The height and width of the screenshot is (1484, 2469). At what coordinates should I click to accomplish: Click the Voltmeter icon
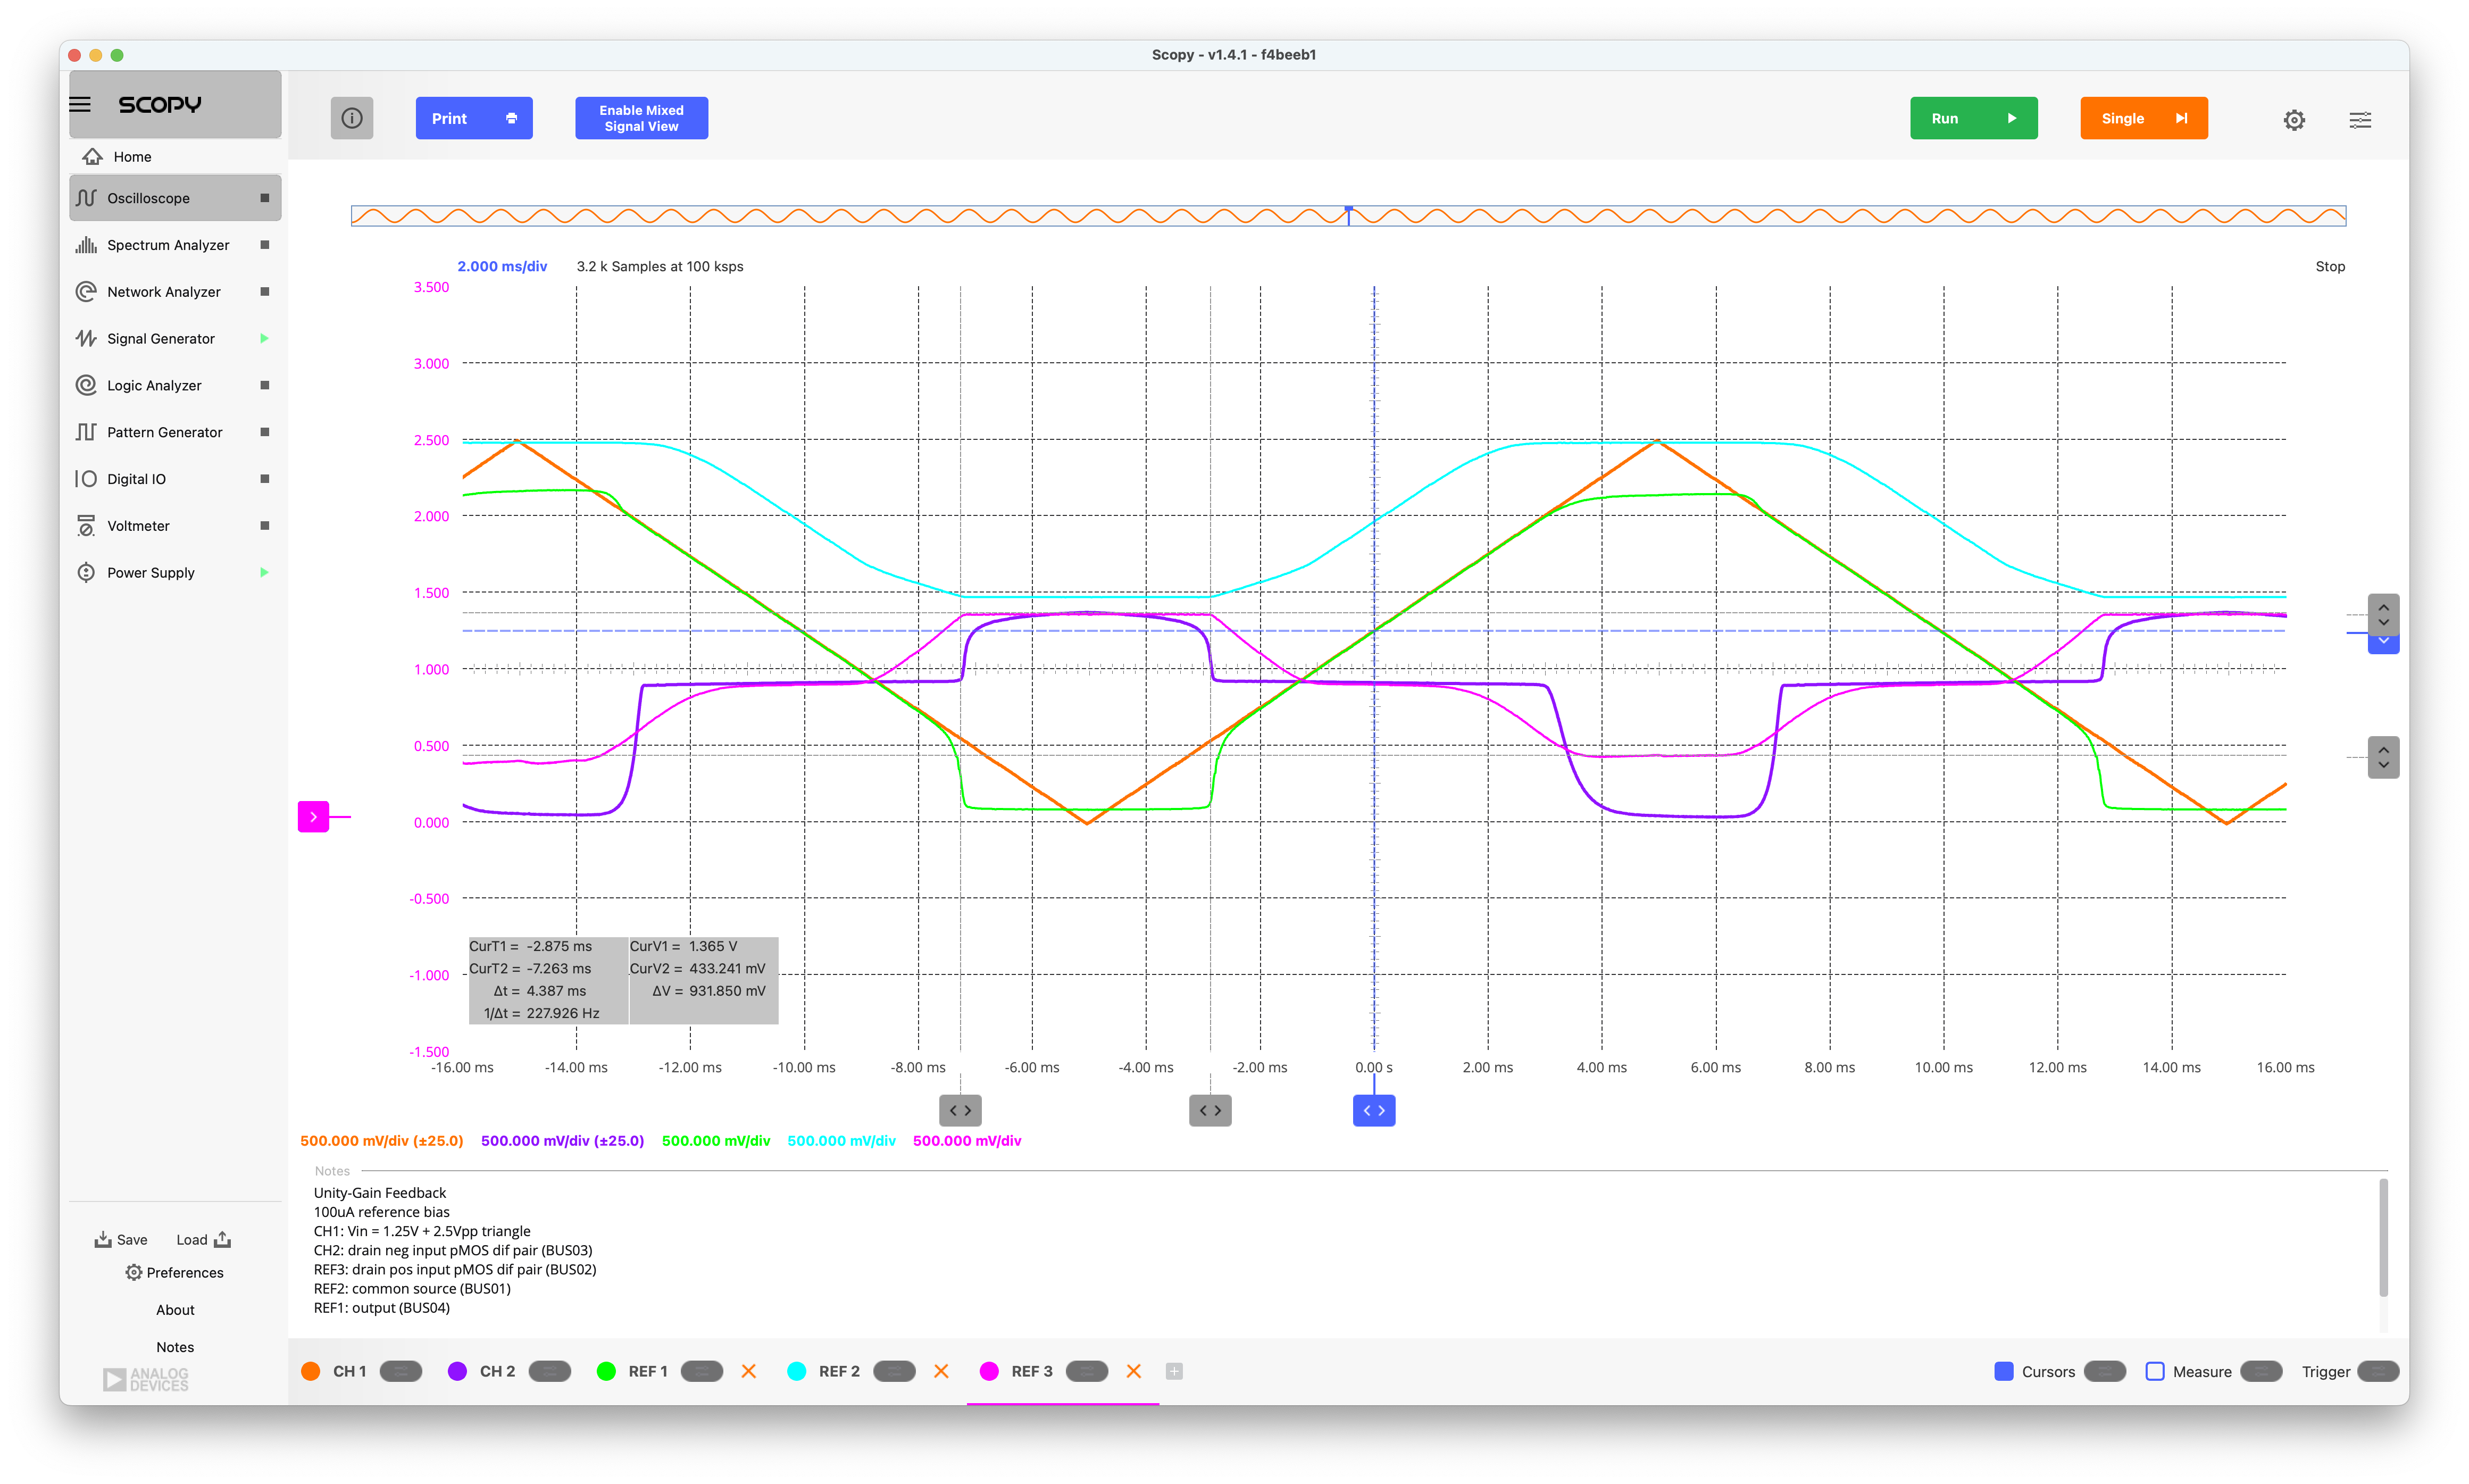coord(86,526)
